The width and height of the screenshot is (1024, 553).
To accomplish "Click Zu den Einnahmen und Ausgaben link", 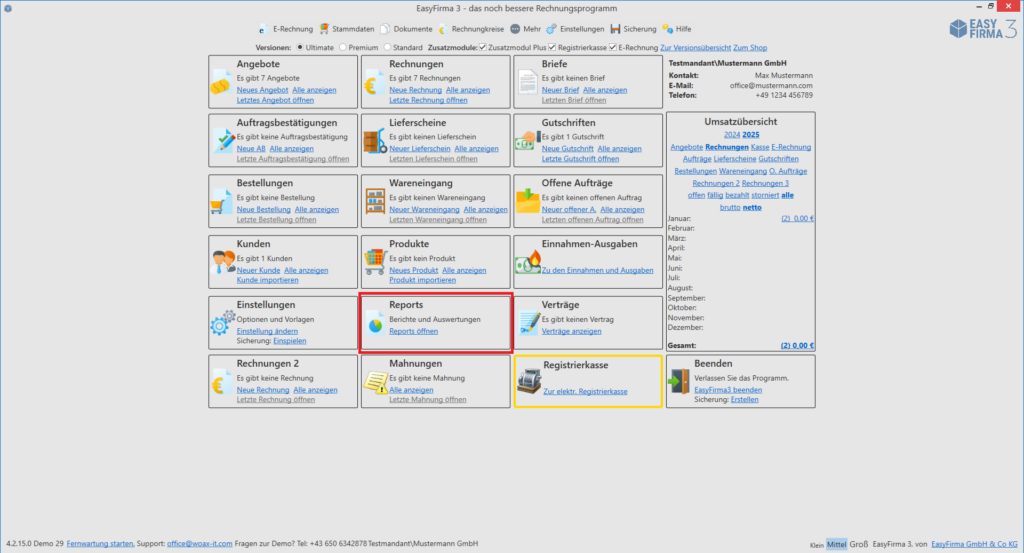I will tap(597, 270).
